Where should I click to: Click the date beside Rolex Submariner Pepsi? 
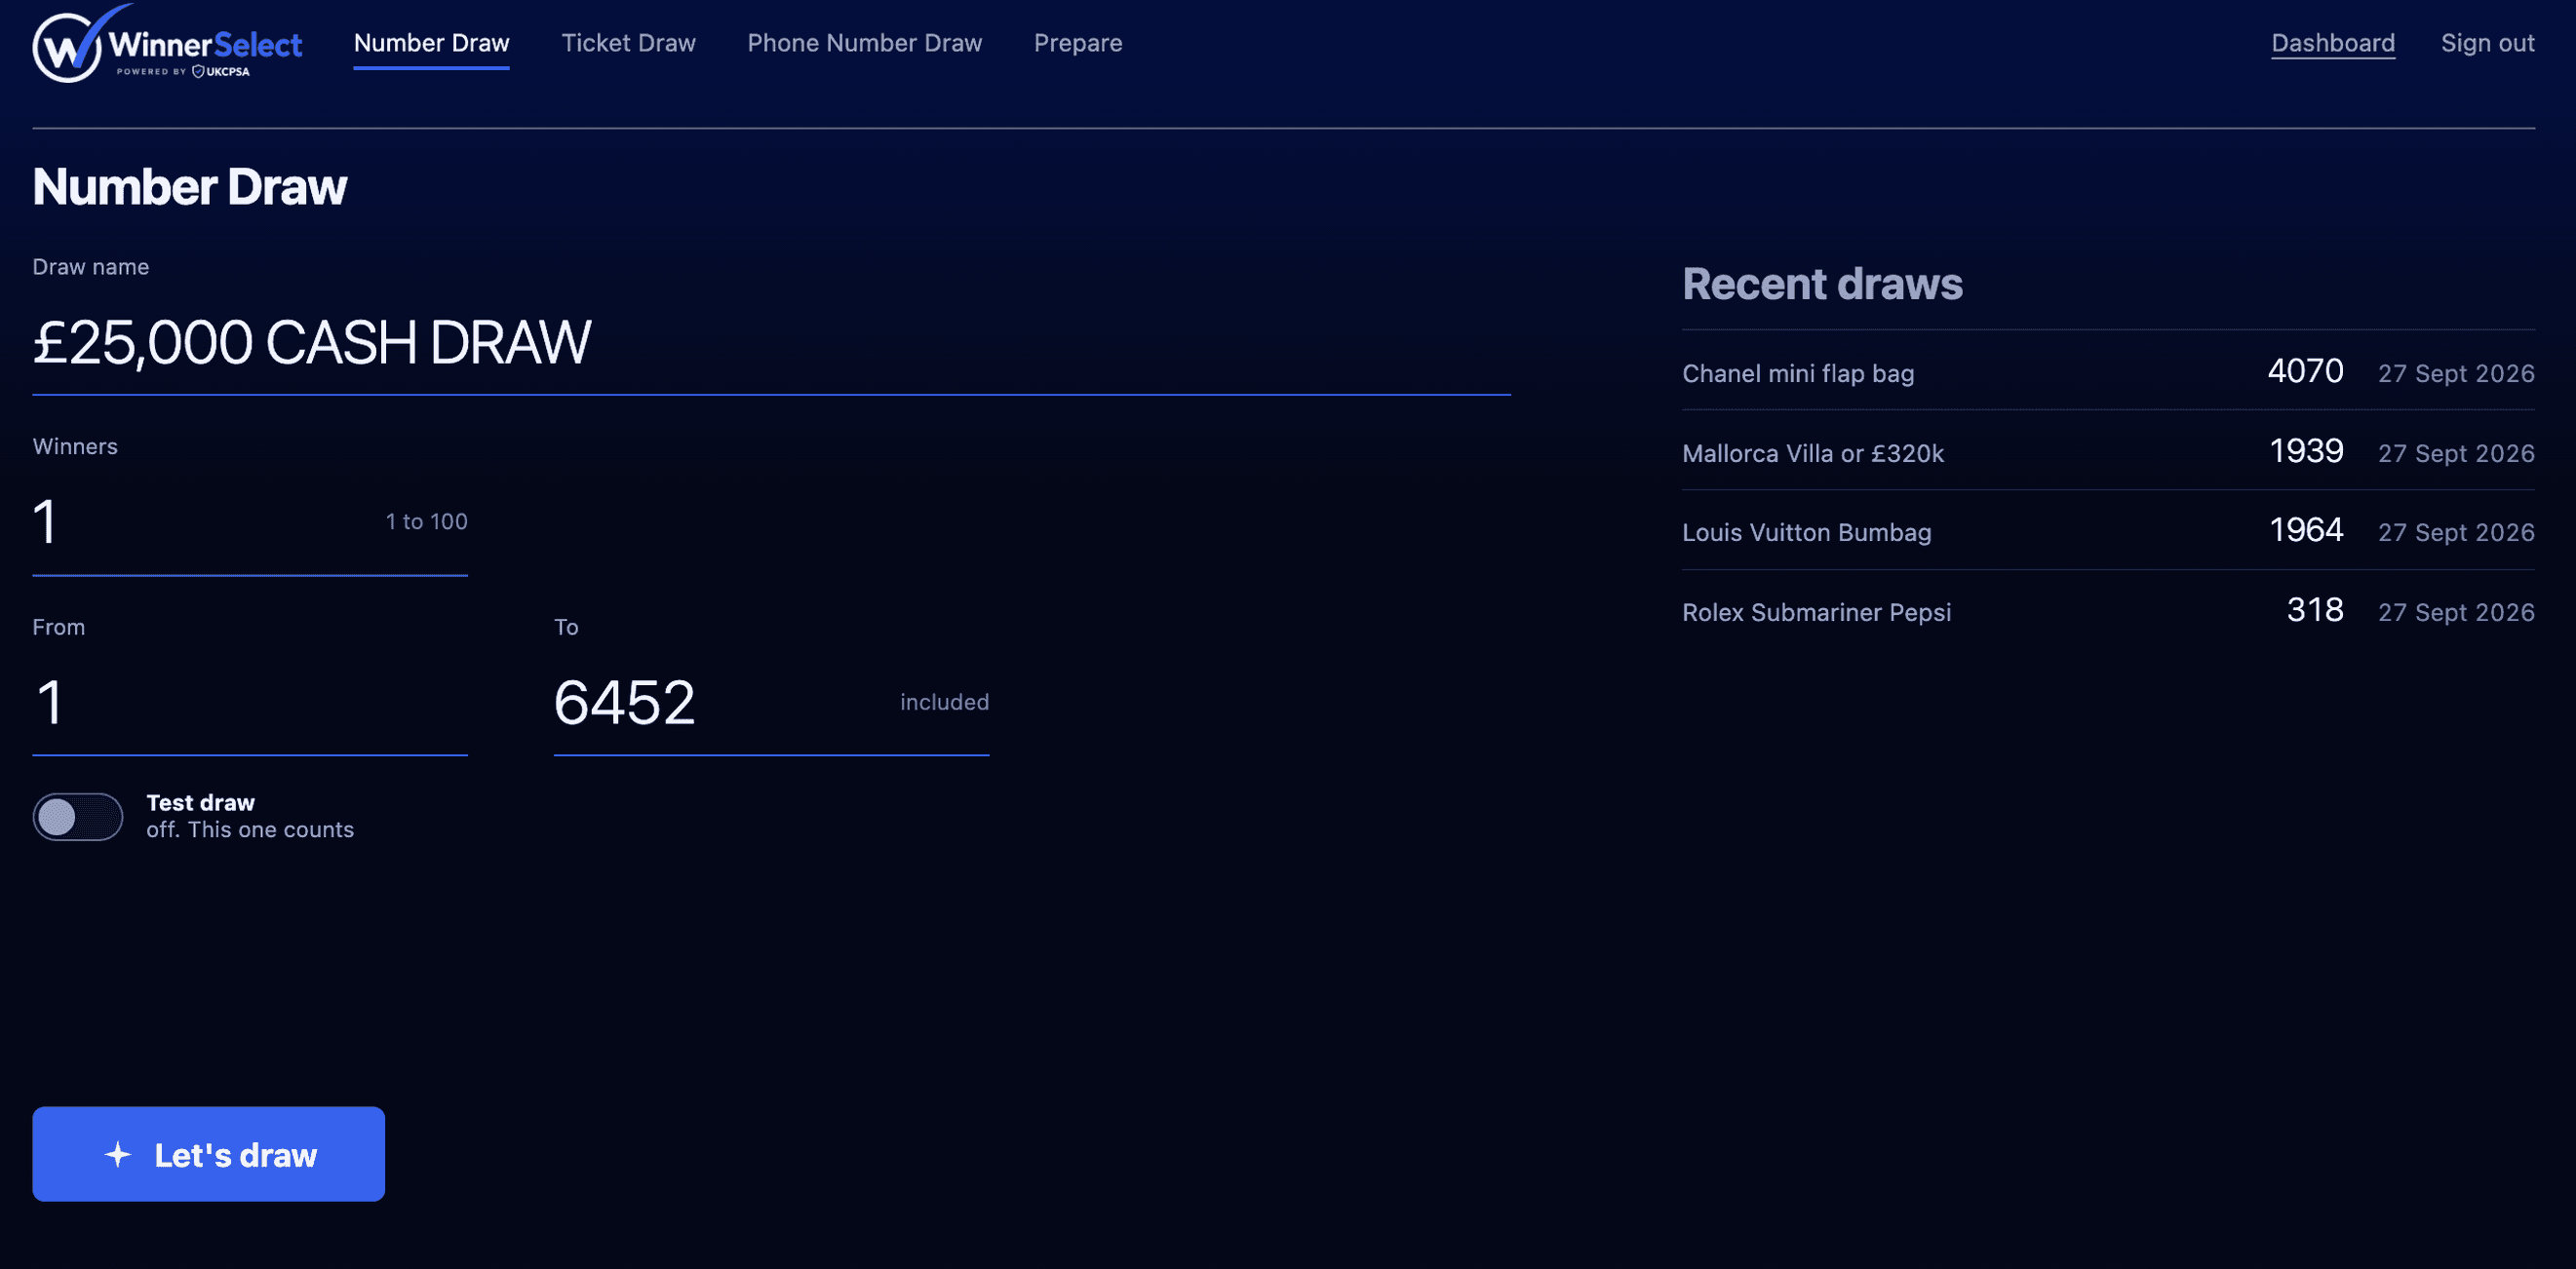pyautogui.click(x=2456, y=613)
